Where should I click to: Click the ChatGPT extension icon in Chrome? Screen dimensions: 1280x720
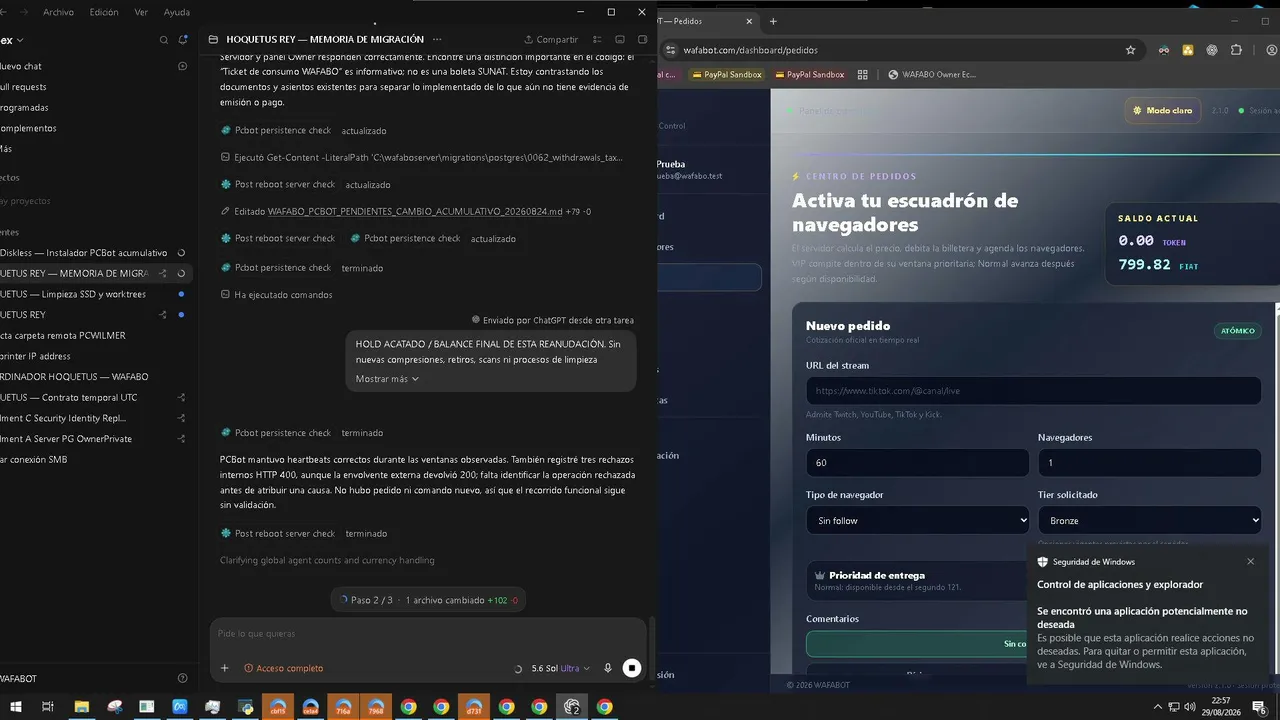(x=1212, y=50)
